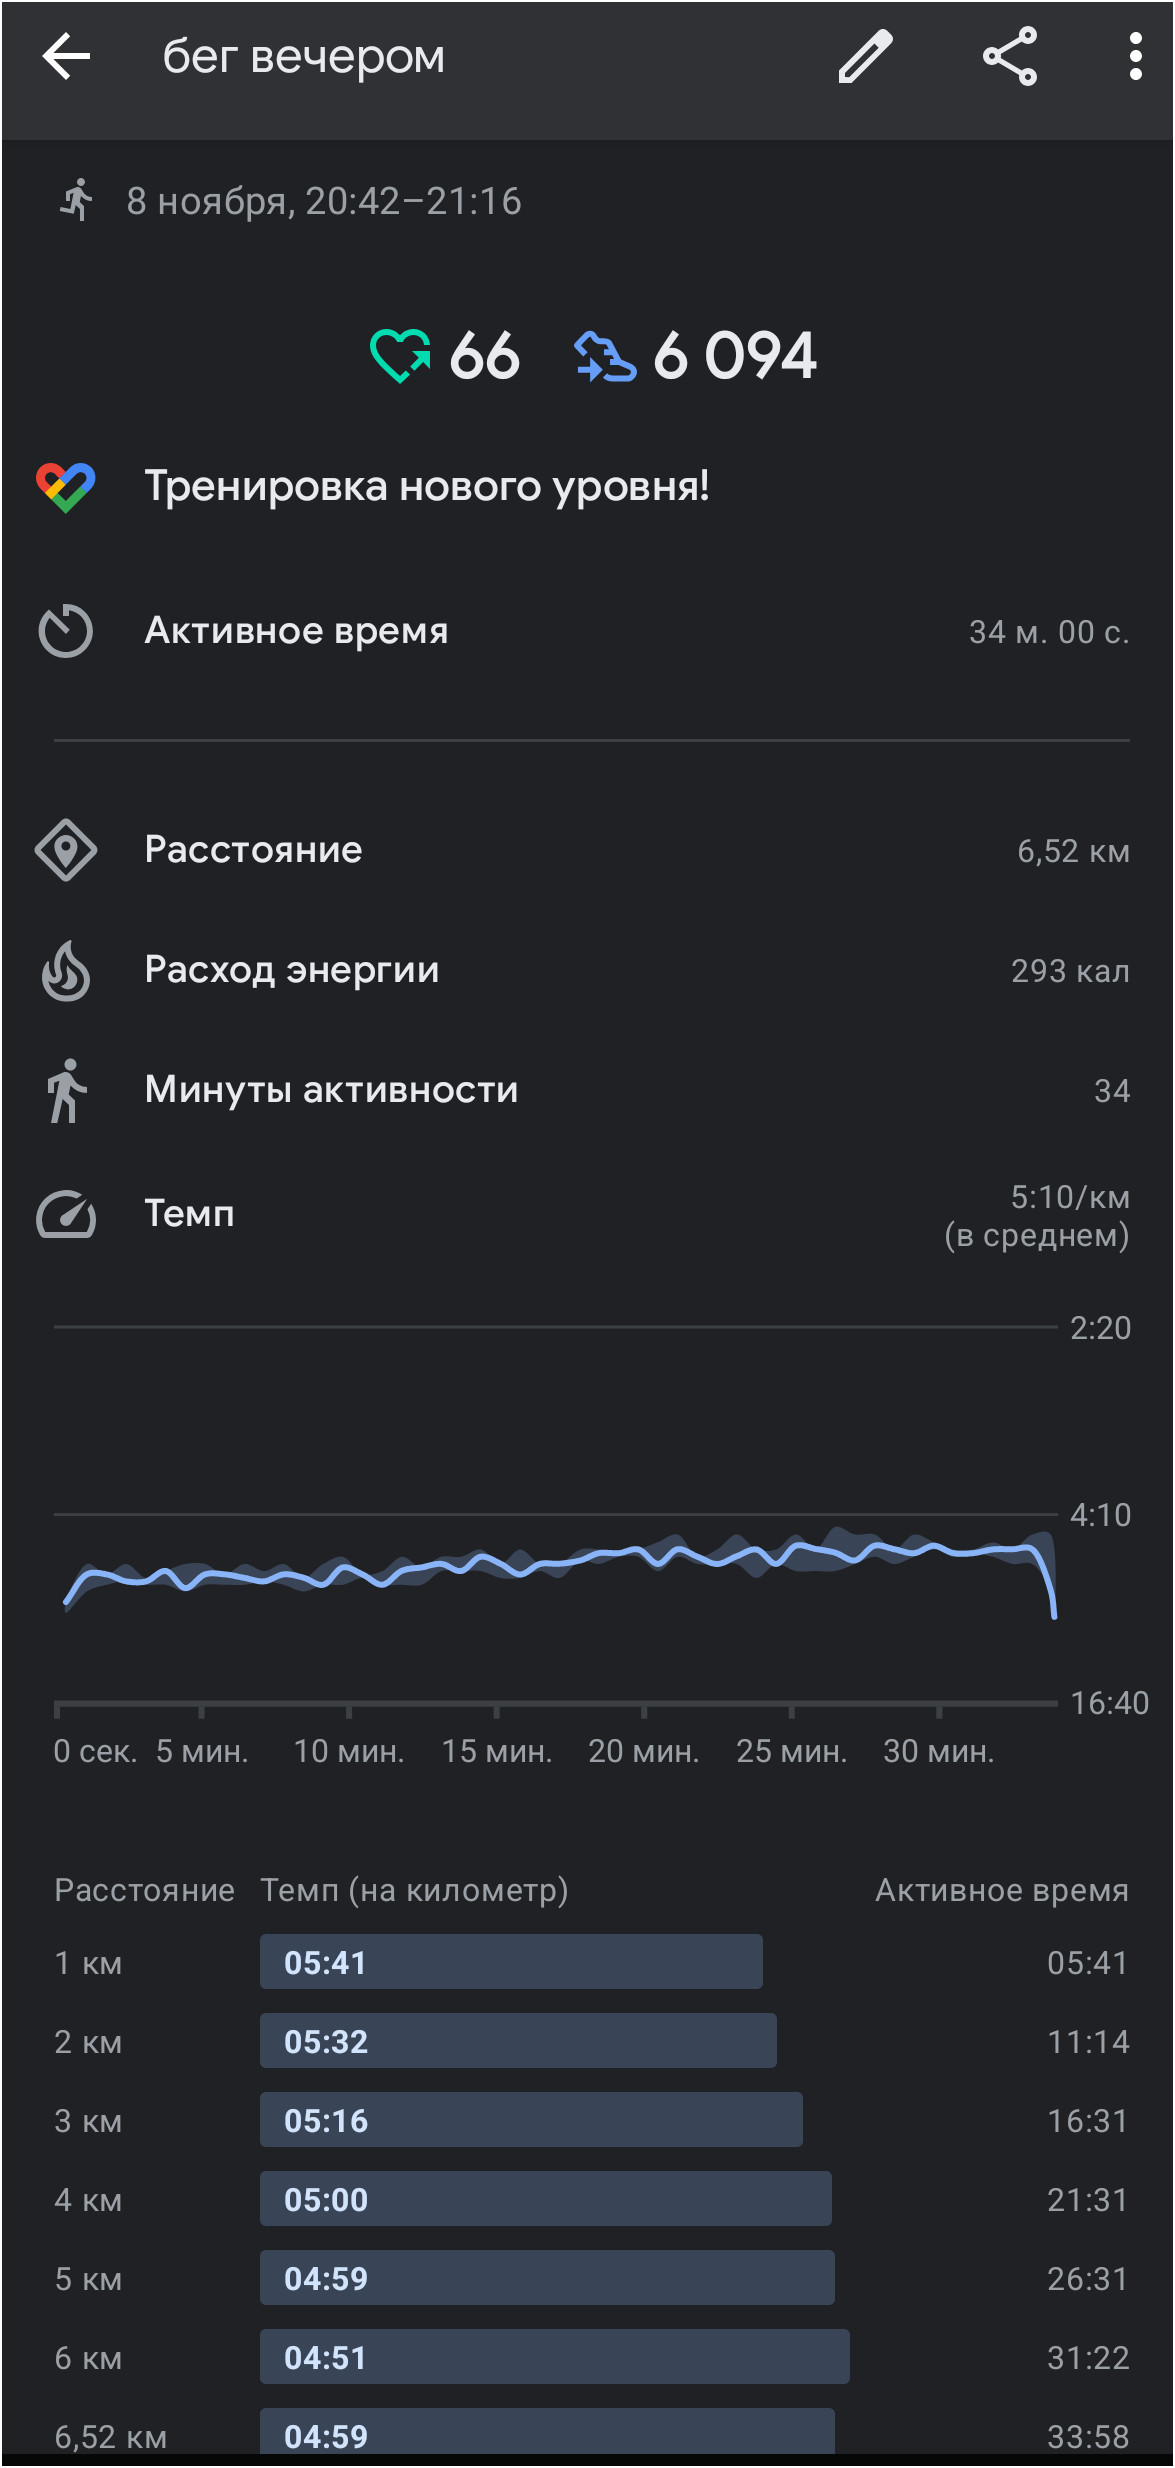Open the edit pencil icon

point(865,56)
